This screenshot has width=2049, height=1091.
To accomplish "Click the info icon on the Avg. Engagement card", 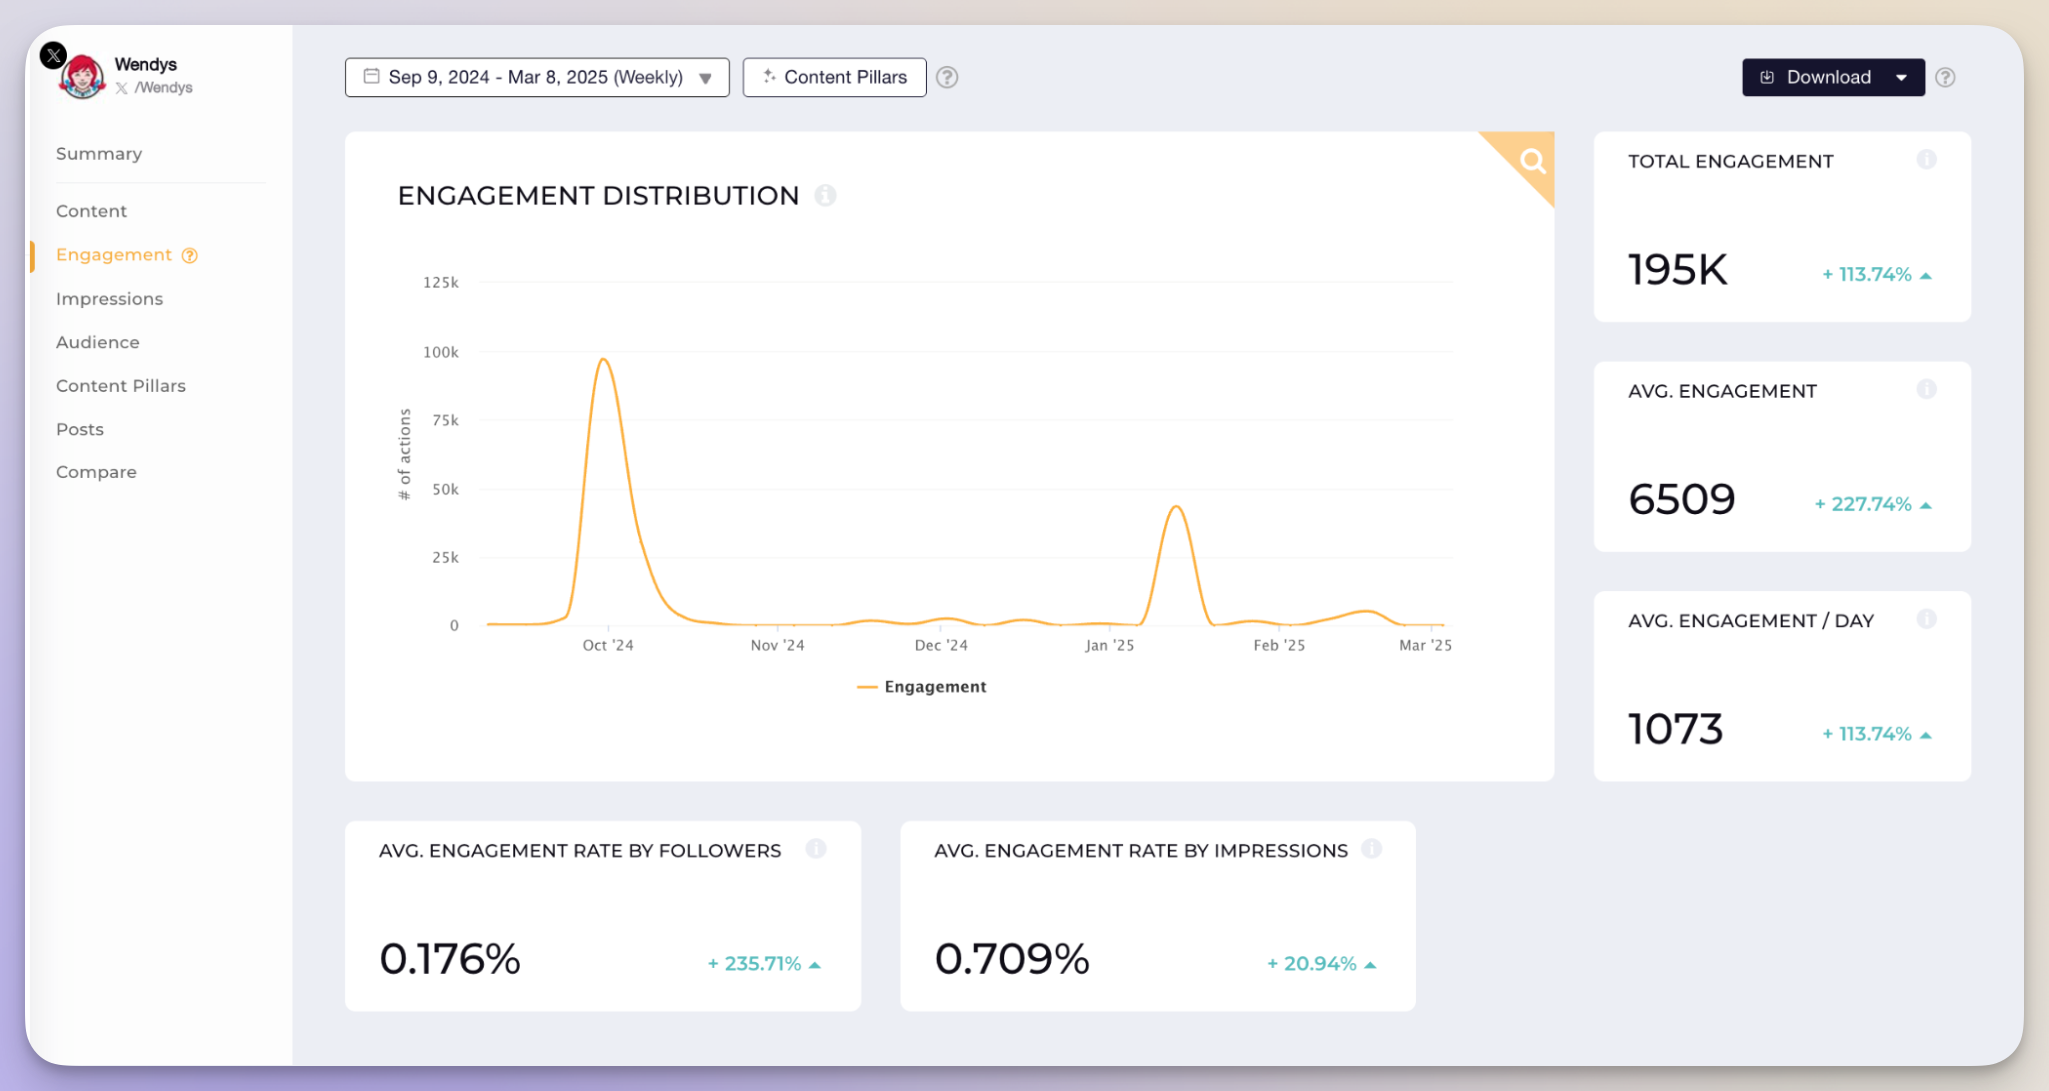I will tap(1926, 390).
